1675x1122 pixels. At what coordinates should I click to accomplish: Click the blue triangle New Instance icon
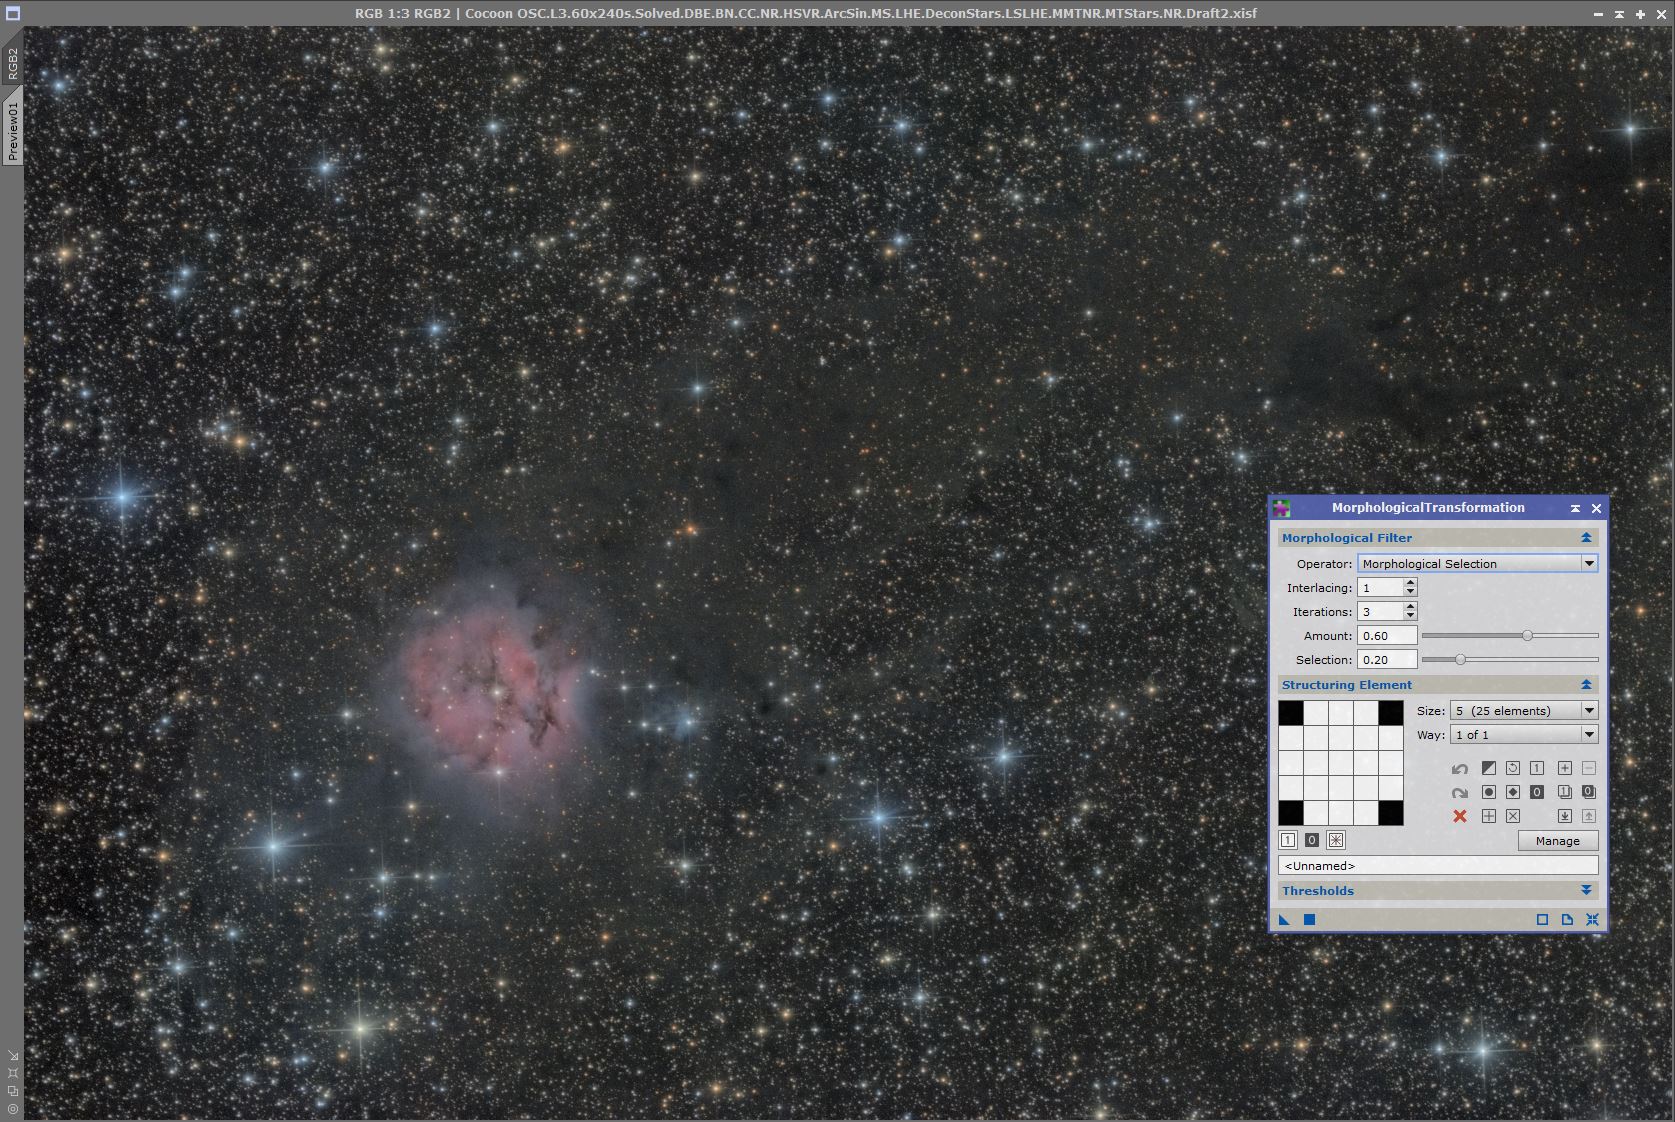click(1285, 920)
